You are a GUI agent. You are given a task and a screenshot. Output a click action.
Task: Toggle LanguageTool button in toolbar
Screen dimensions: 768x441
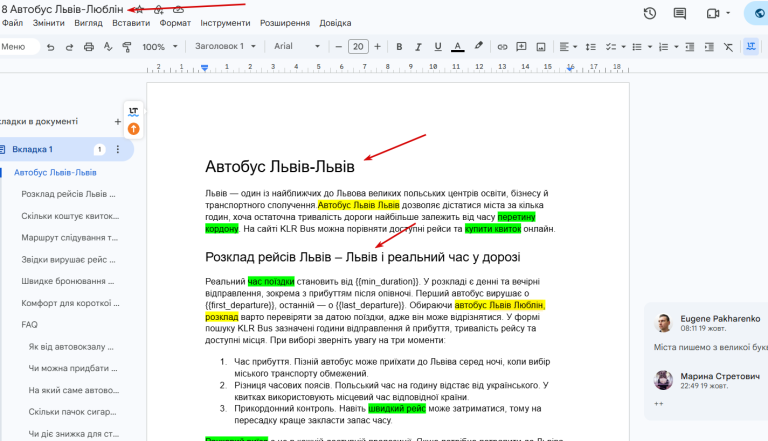click(x=750, y=47)
